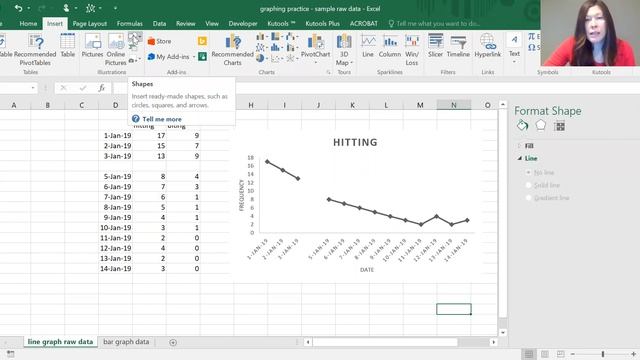Insert a Timeline filter
640x360 pixels.
click(x=458, y=46)
